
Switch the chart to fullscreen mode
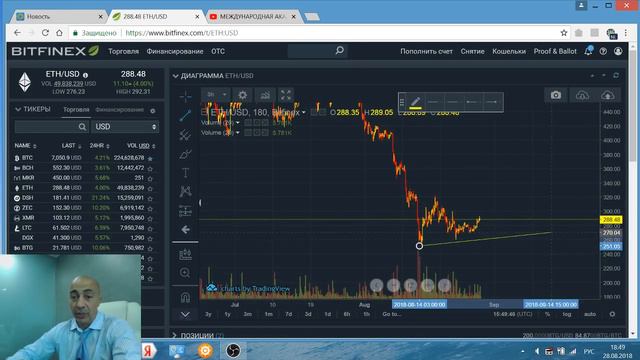[286, 95]
